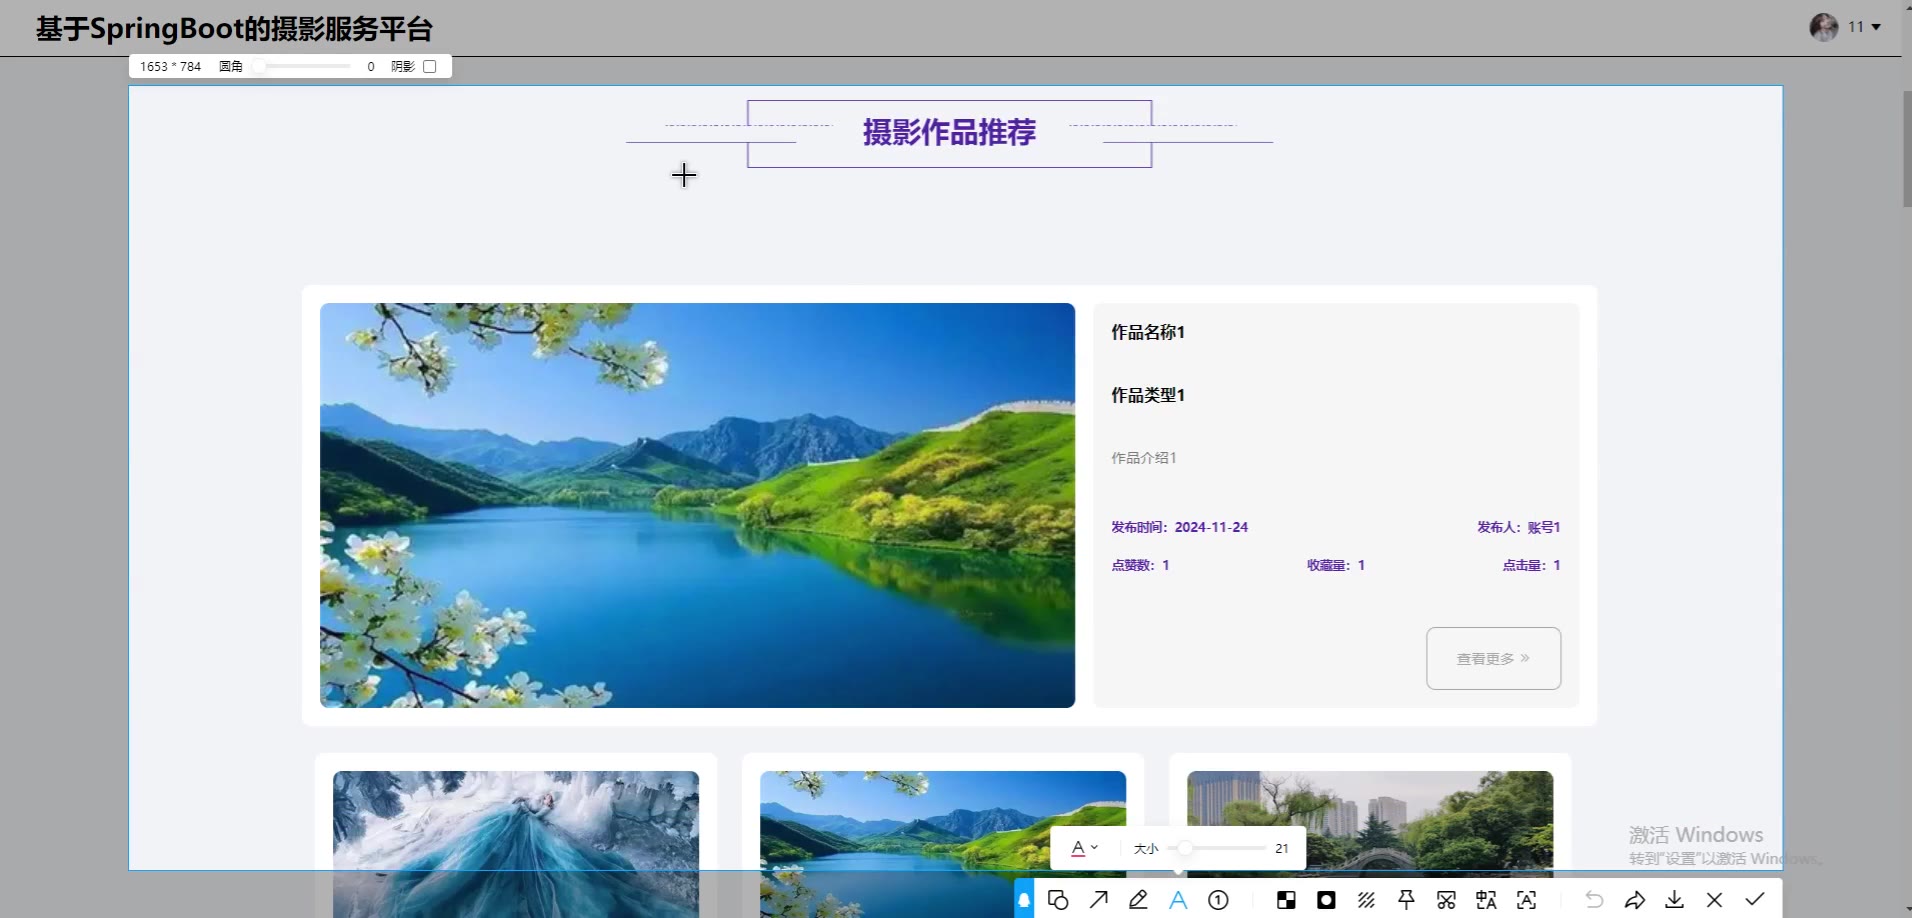The image size is (1912, 918).
Task: Click the 圆角 corner radius slider
Action: (x=303, y=67)
